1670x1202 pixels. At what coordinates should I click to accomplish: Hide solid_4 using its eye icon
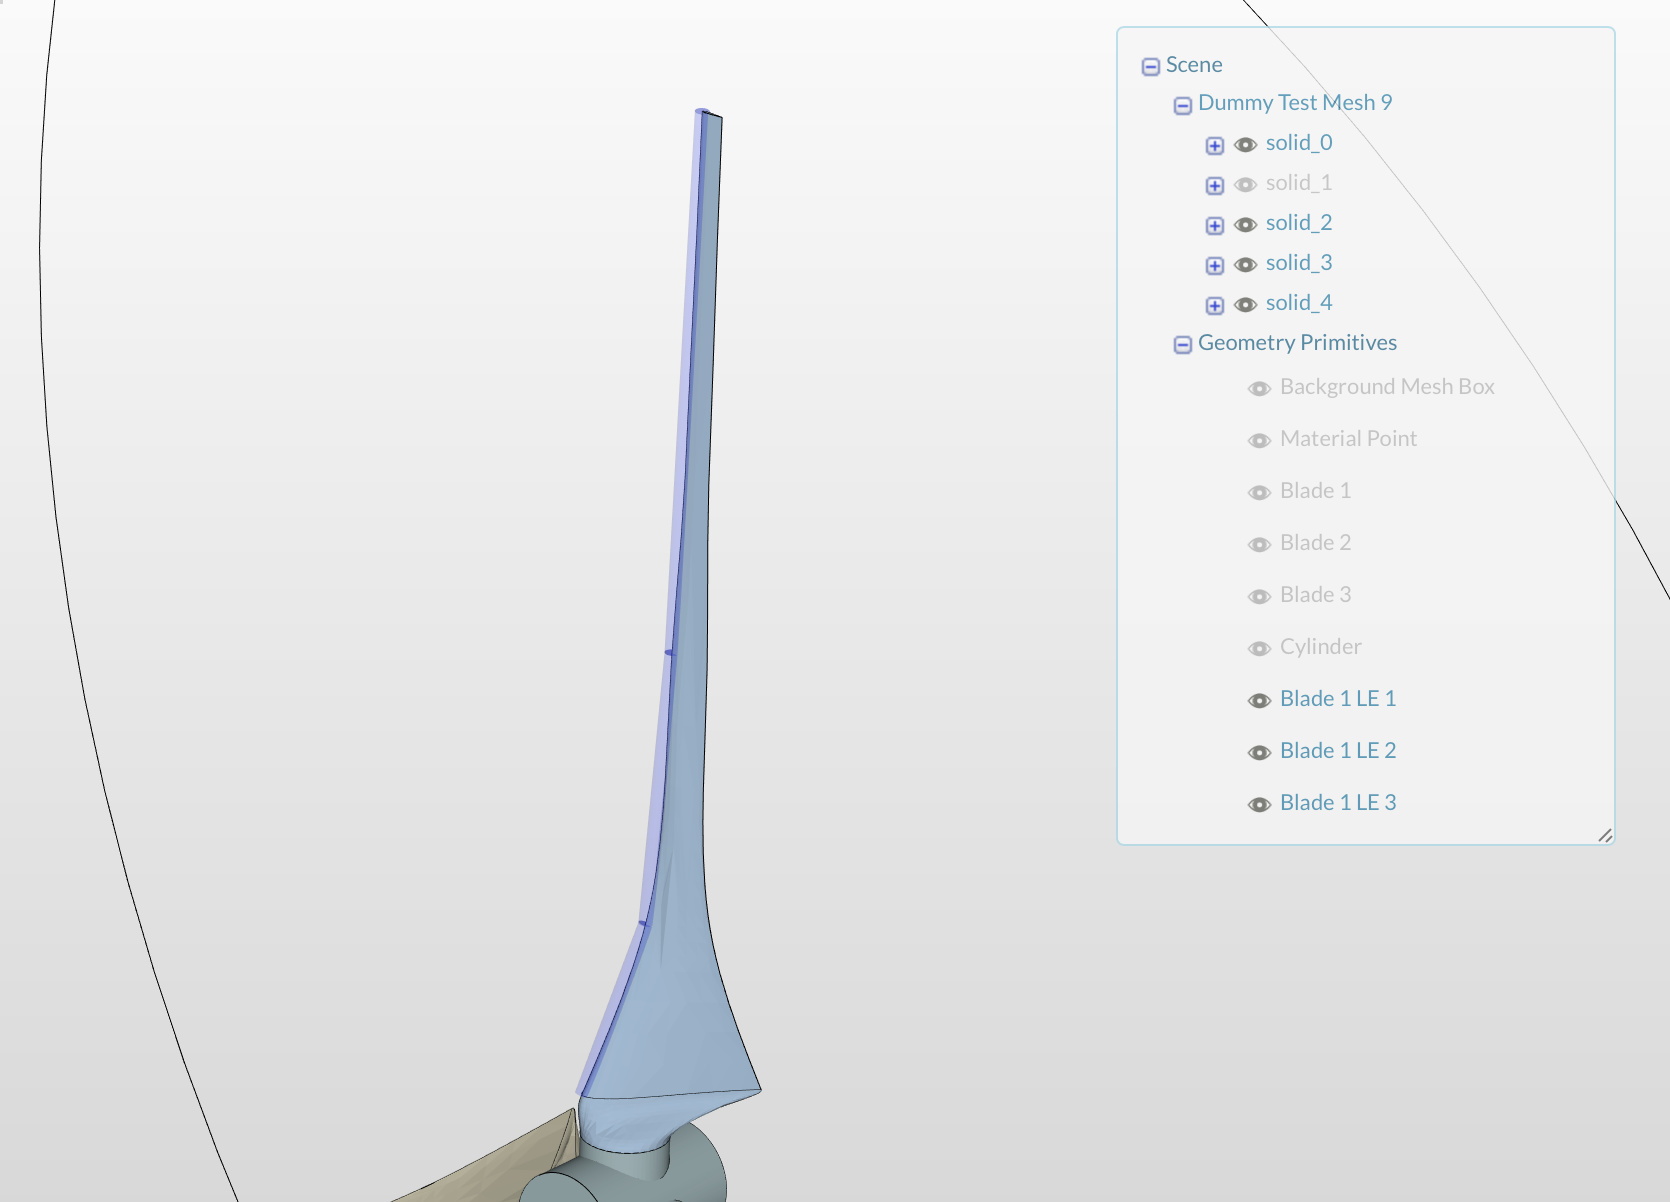point(1245,304)
